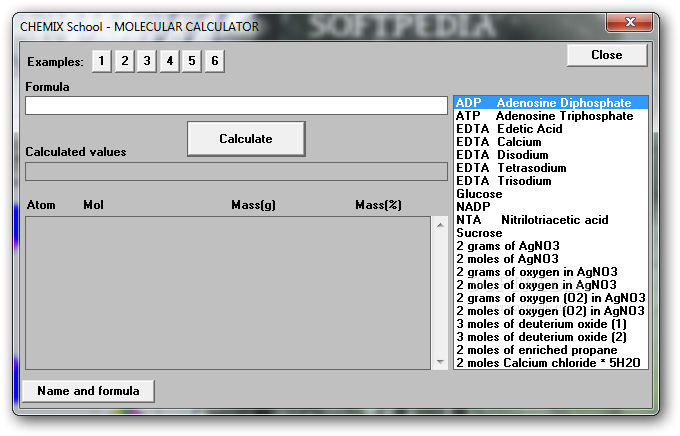Click the results scrollbar up arrow
Viewport: 680px width, 436px height.
(440, 225)
